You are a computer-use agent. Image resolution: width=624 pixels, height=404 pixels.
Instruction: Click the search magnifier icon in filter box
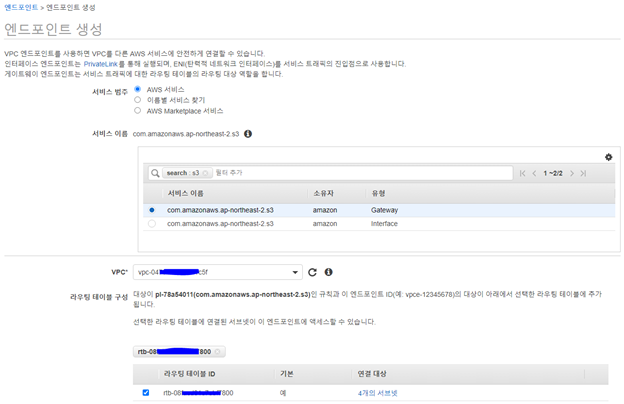[156, 173]
